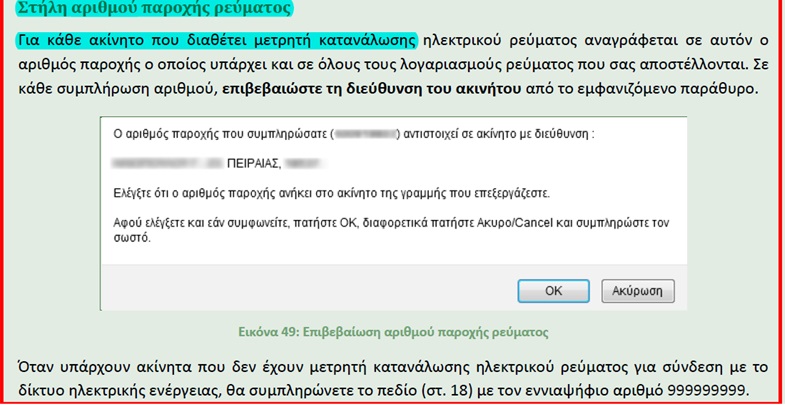Click the blurred supply number in parentheses
The height and width of the screenshot is (405, 785).
(366, 133)
